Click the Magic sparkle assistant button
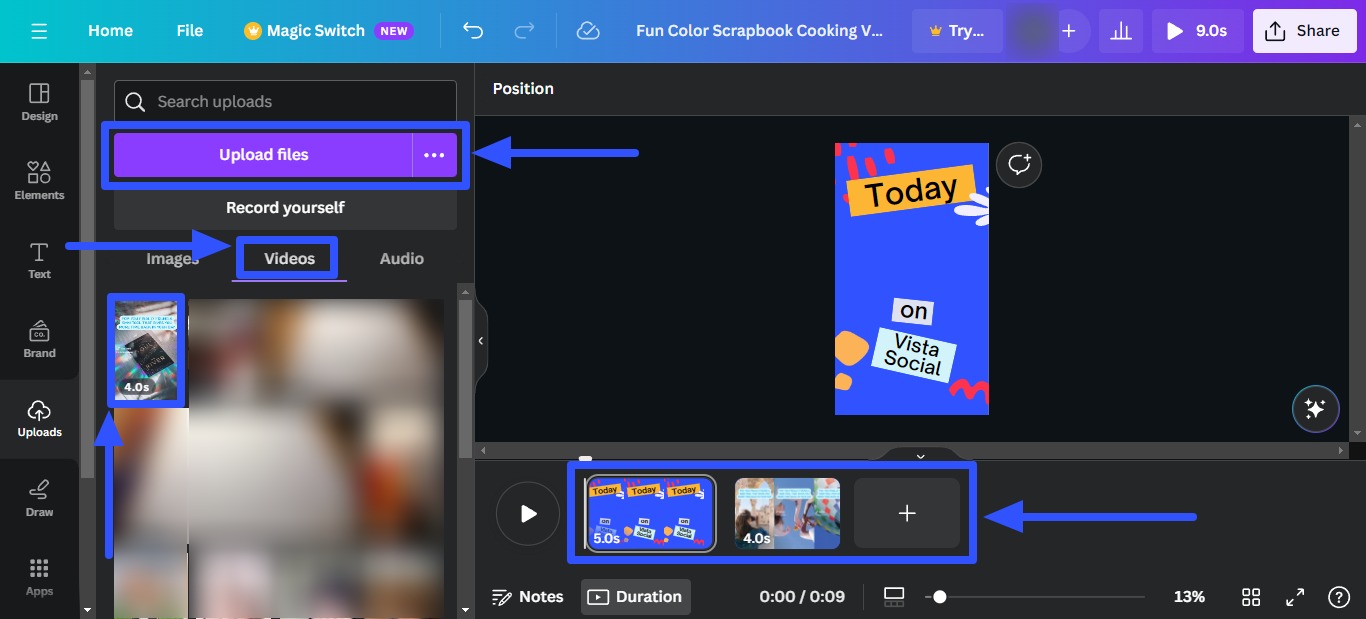The width and height of the screenshot is (1366, 619). 1314,409
